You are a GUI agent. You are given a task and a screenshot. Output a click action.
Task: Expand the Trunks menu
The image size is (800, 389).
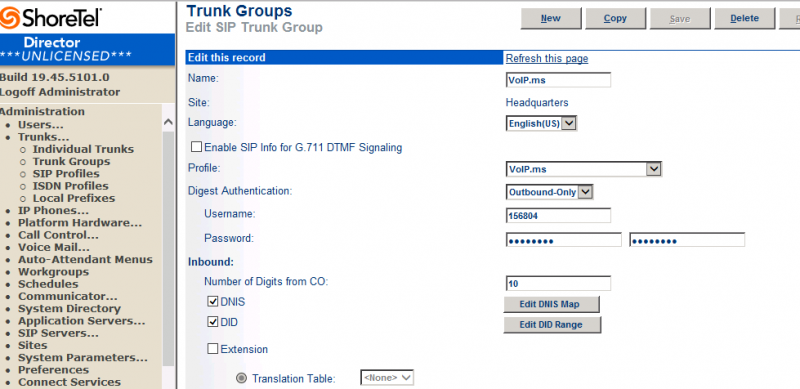43,137
